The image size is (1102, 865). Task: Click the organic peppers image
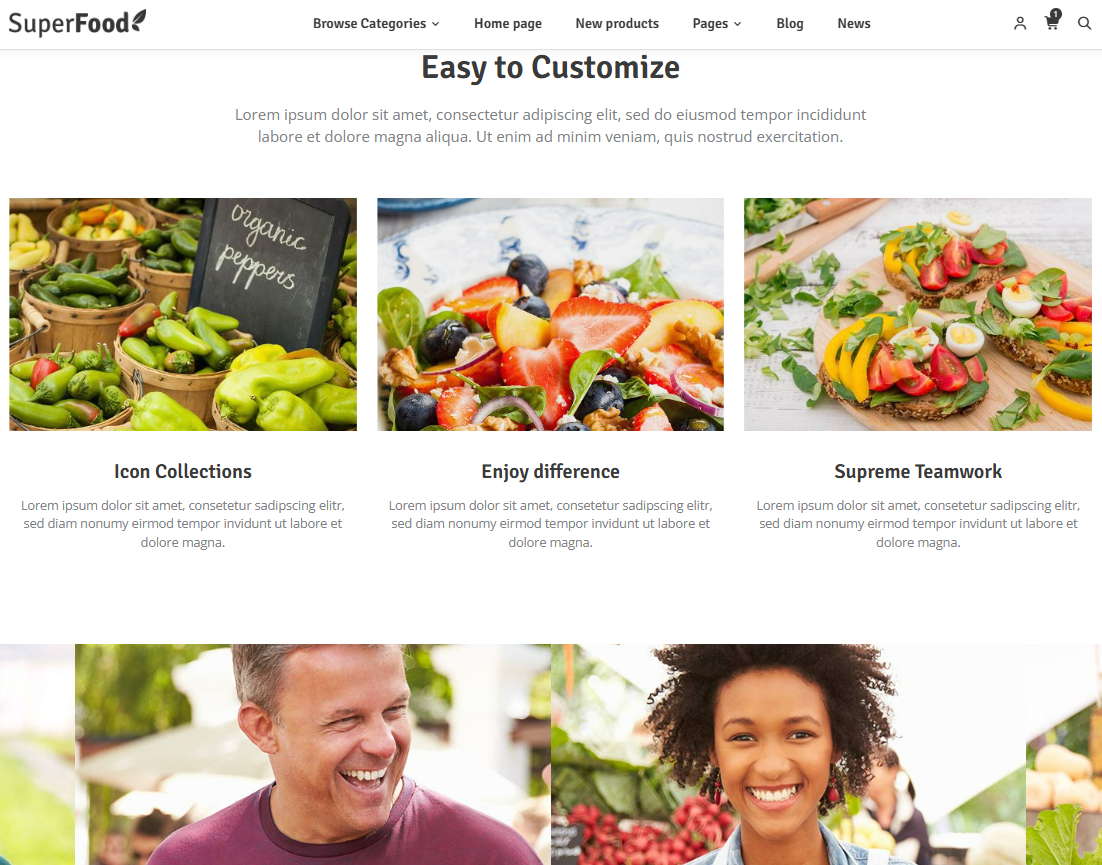pos(183,314)
